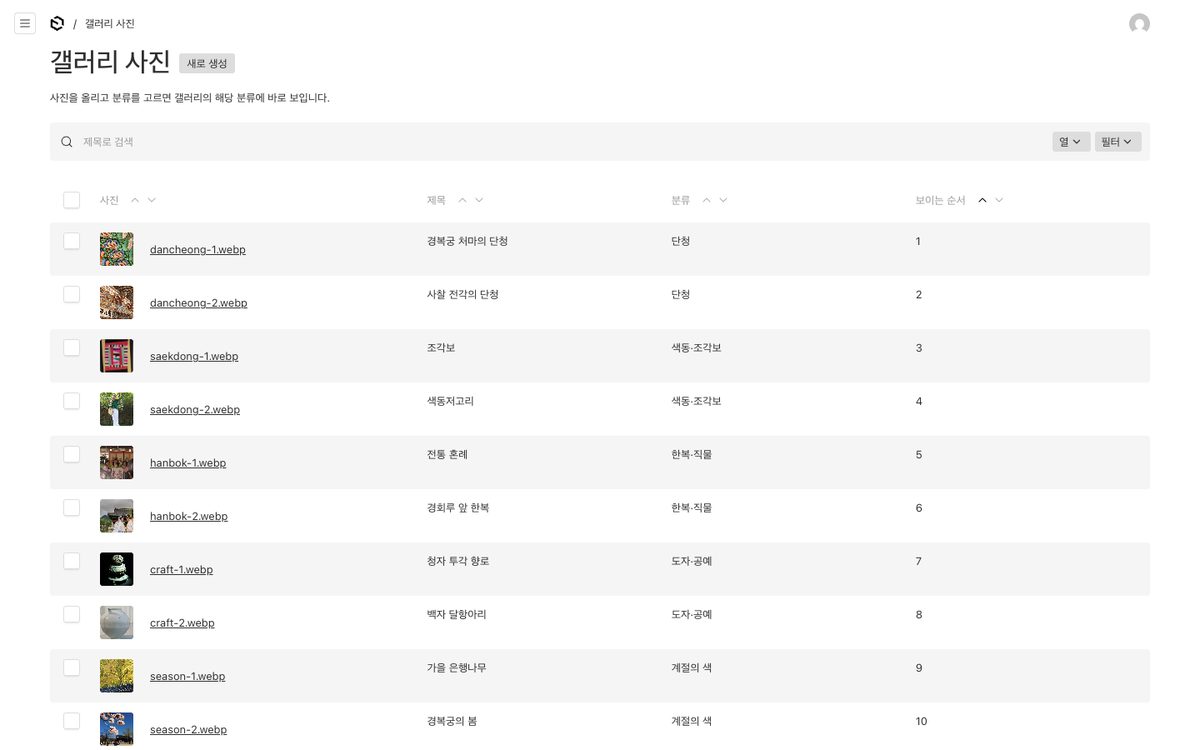Click the dancheong-2.webp thumbnail image
1200x750 pixels.
pos(116,302)
